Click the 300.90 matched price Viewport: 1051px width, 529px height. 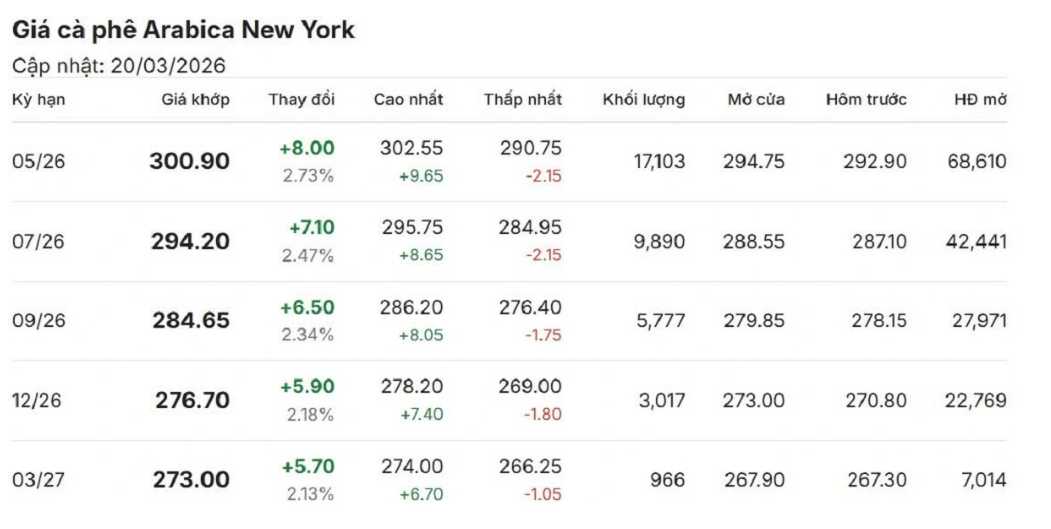click(x=189, y=161)
